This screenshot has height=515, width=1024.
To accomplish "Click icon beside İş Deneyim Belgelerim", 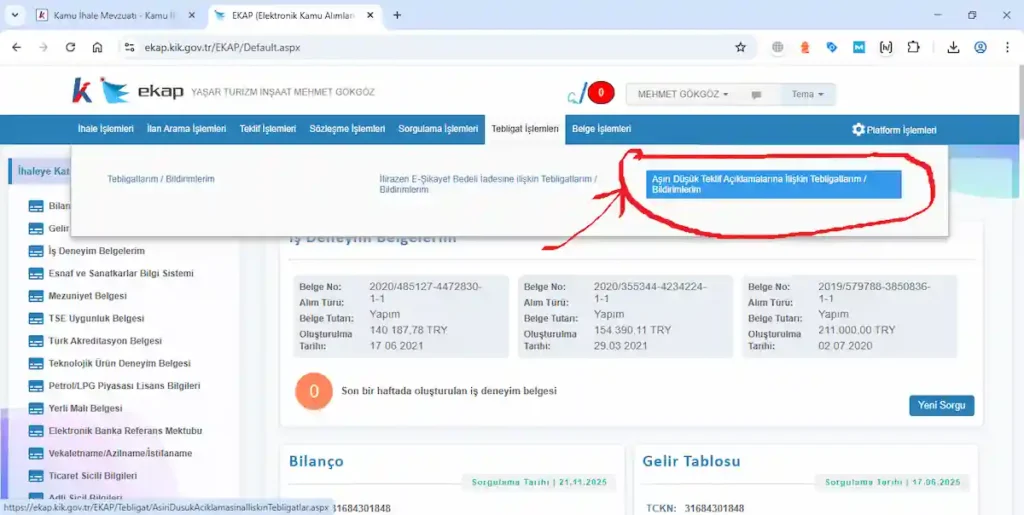I will (36, 251).
